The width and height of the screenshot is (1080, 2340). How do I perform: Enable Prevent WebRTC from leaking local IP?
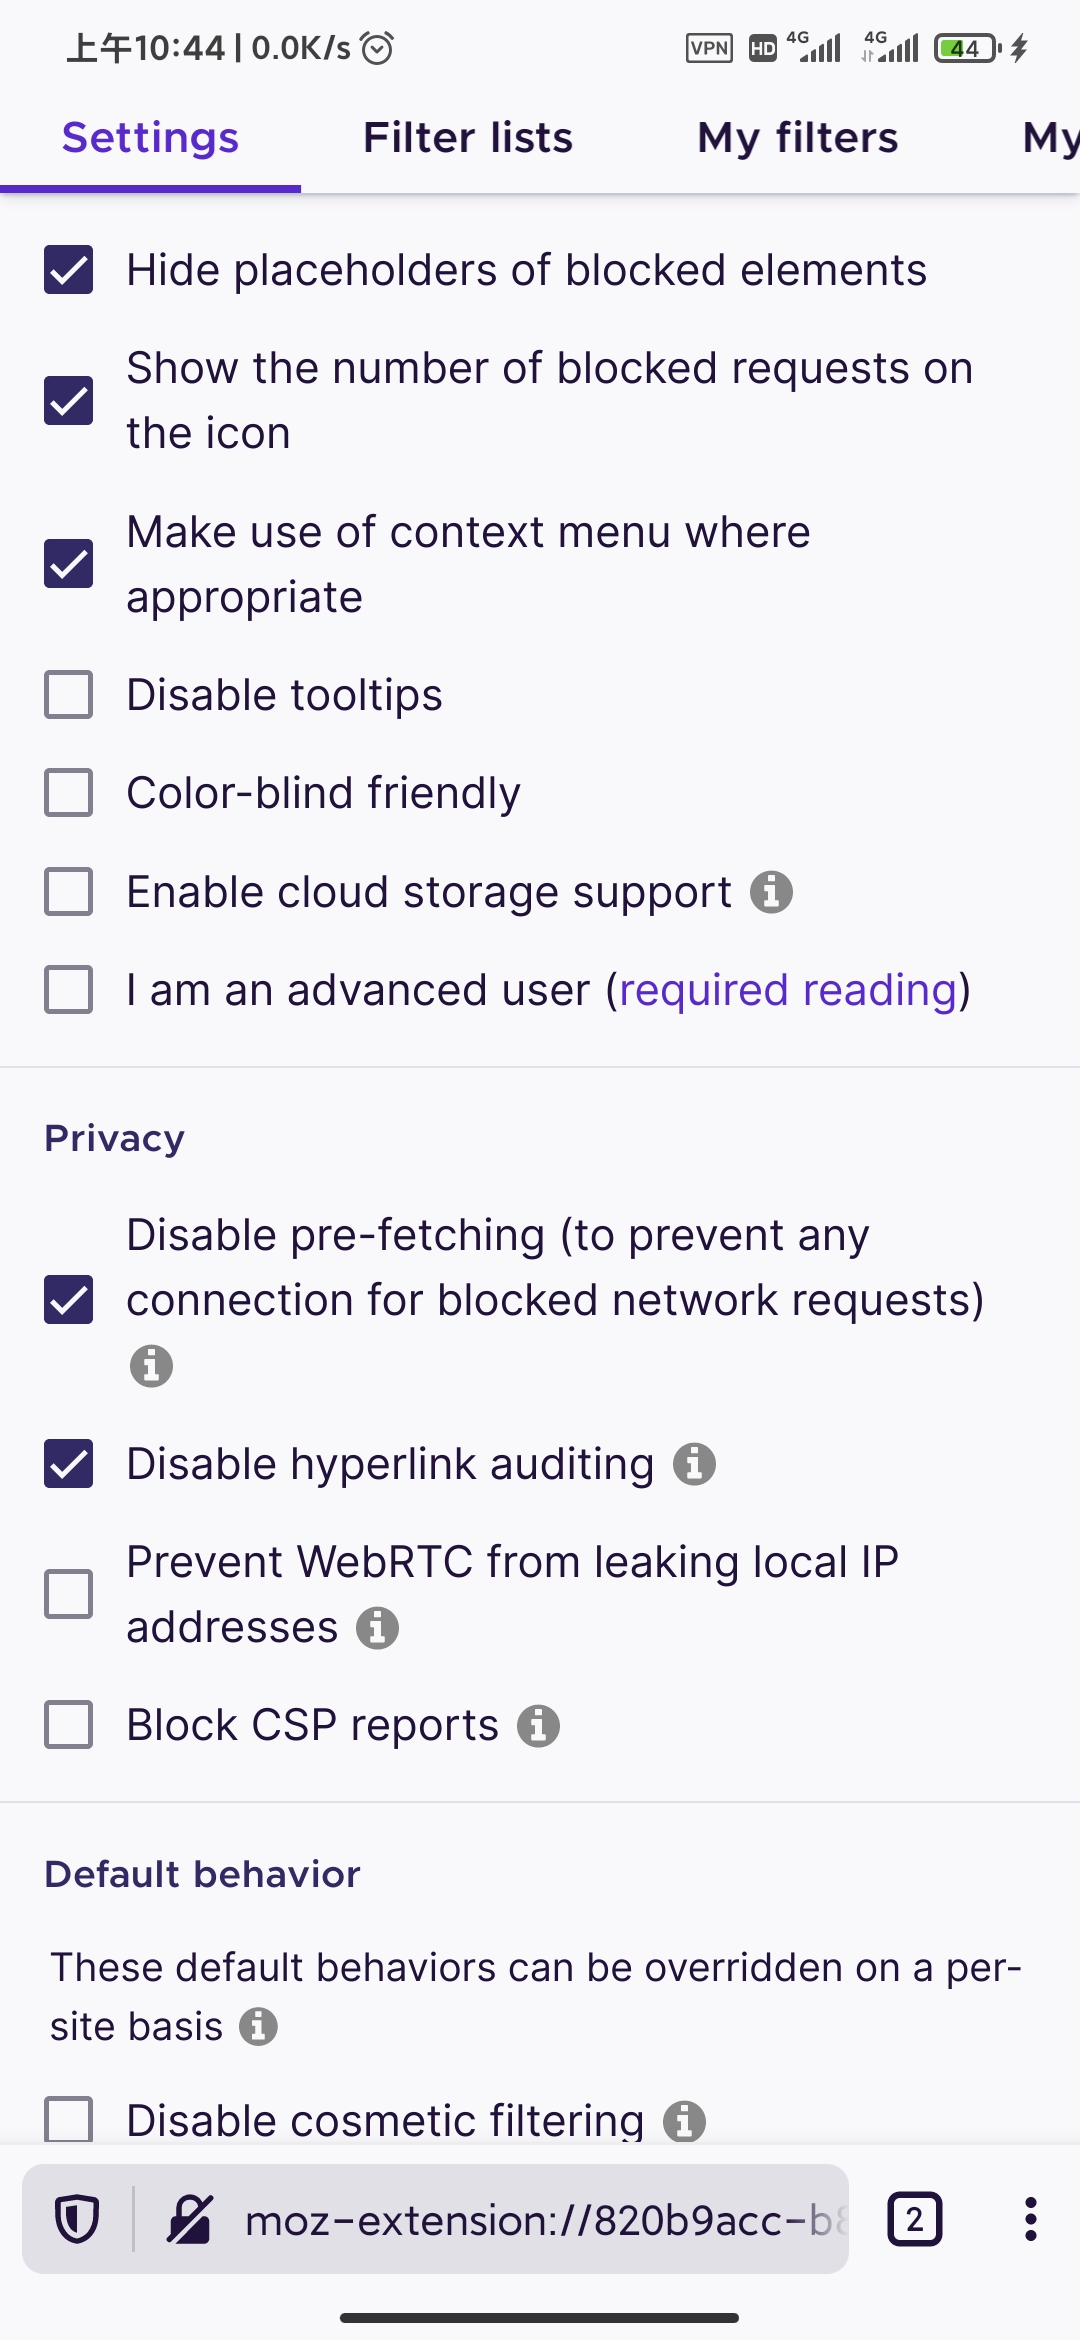(x=68, y=1594)
